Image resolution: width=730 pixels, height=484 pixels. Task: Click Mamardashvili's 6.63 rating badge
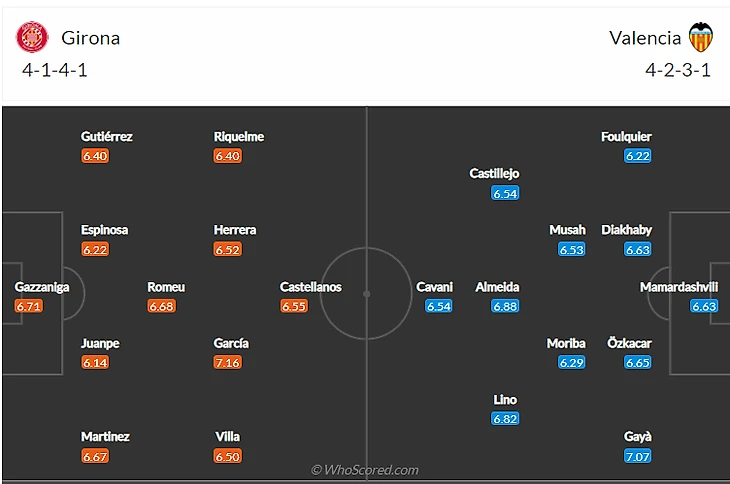[704, 306]
